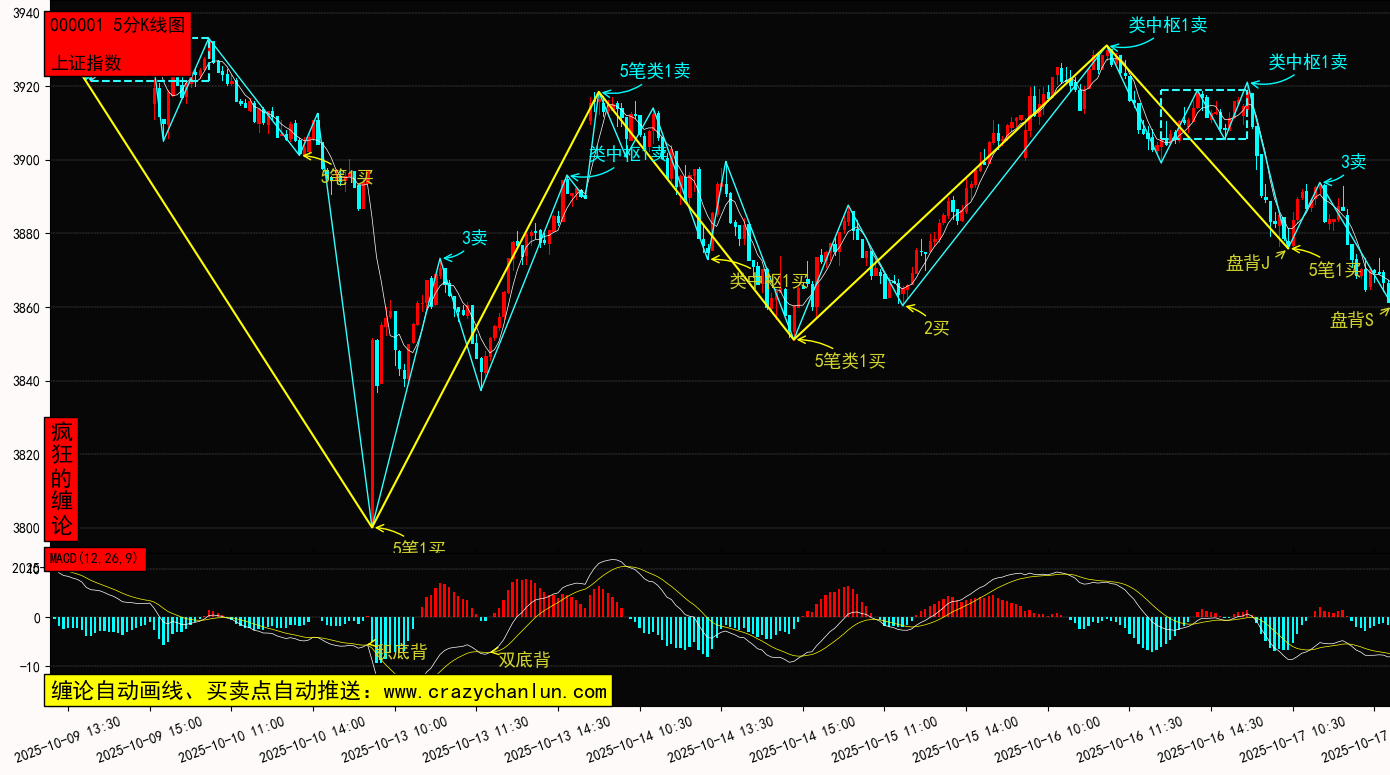Select the MACD(12,26,9) indicator label
This screenshot has height=775, width=1390.
pos(96,558)
